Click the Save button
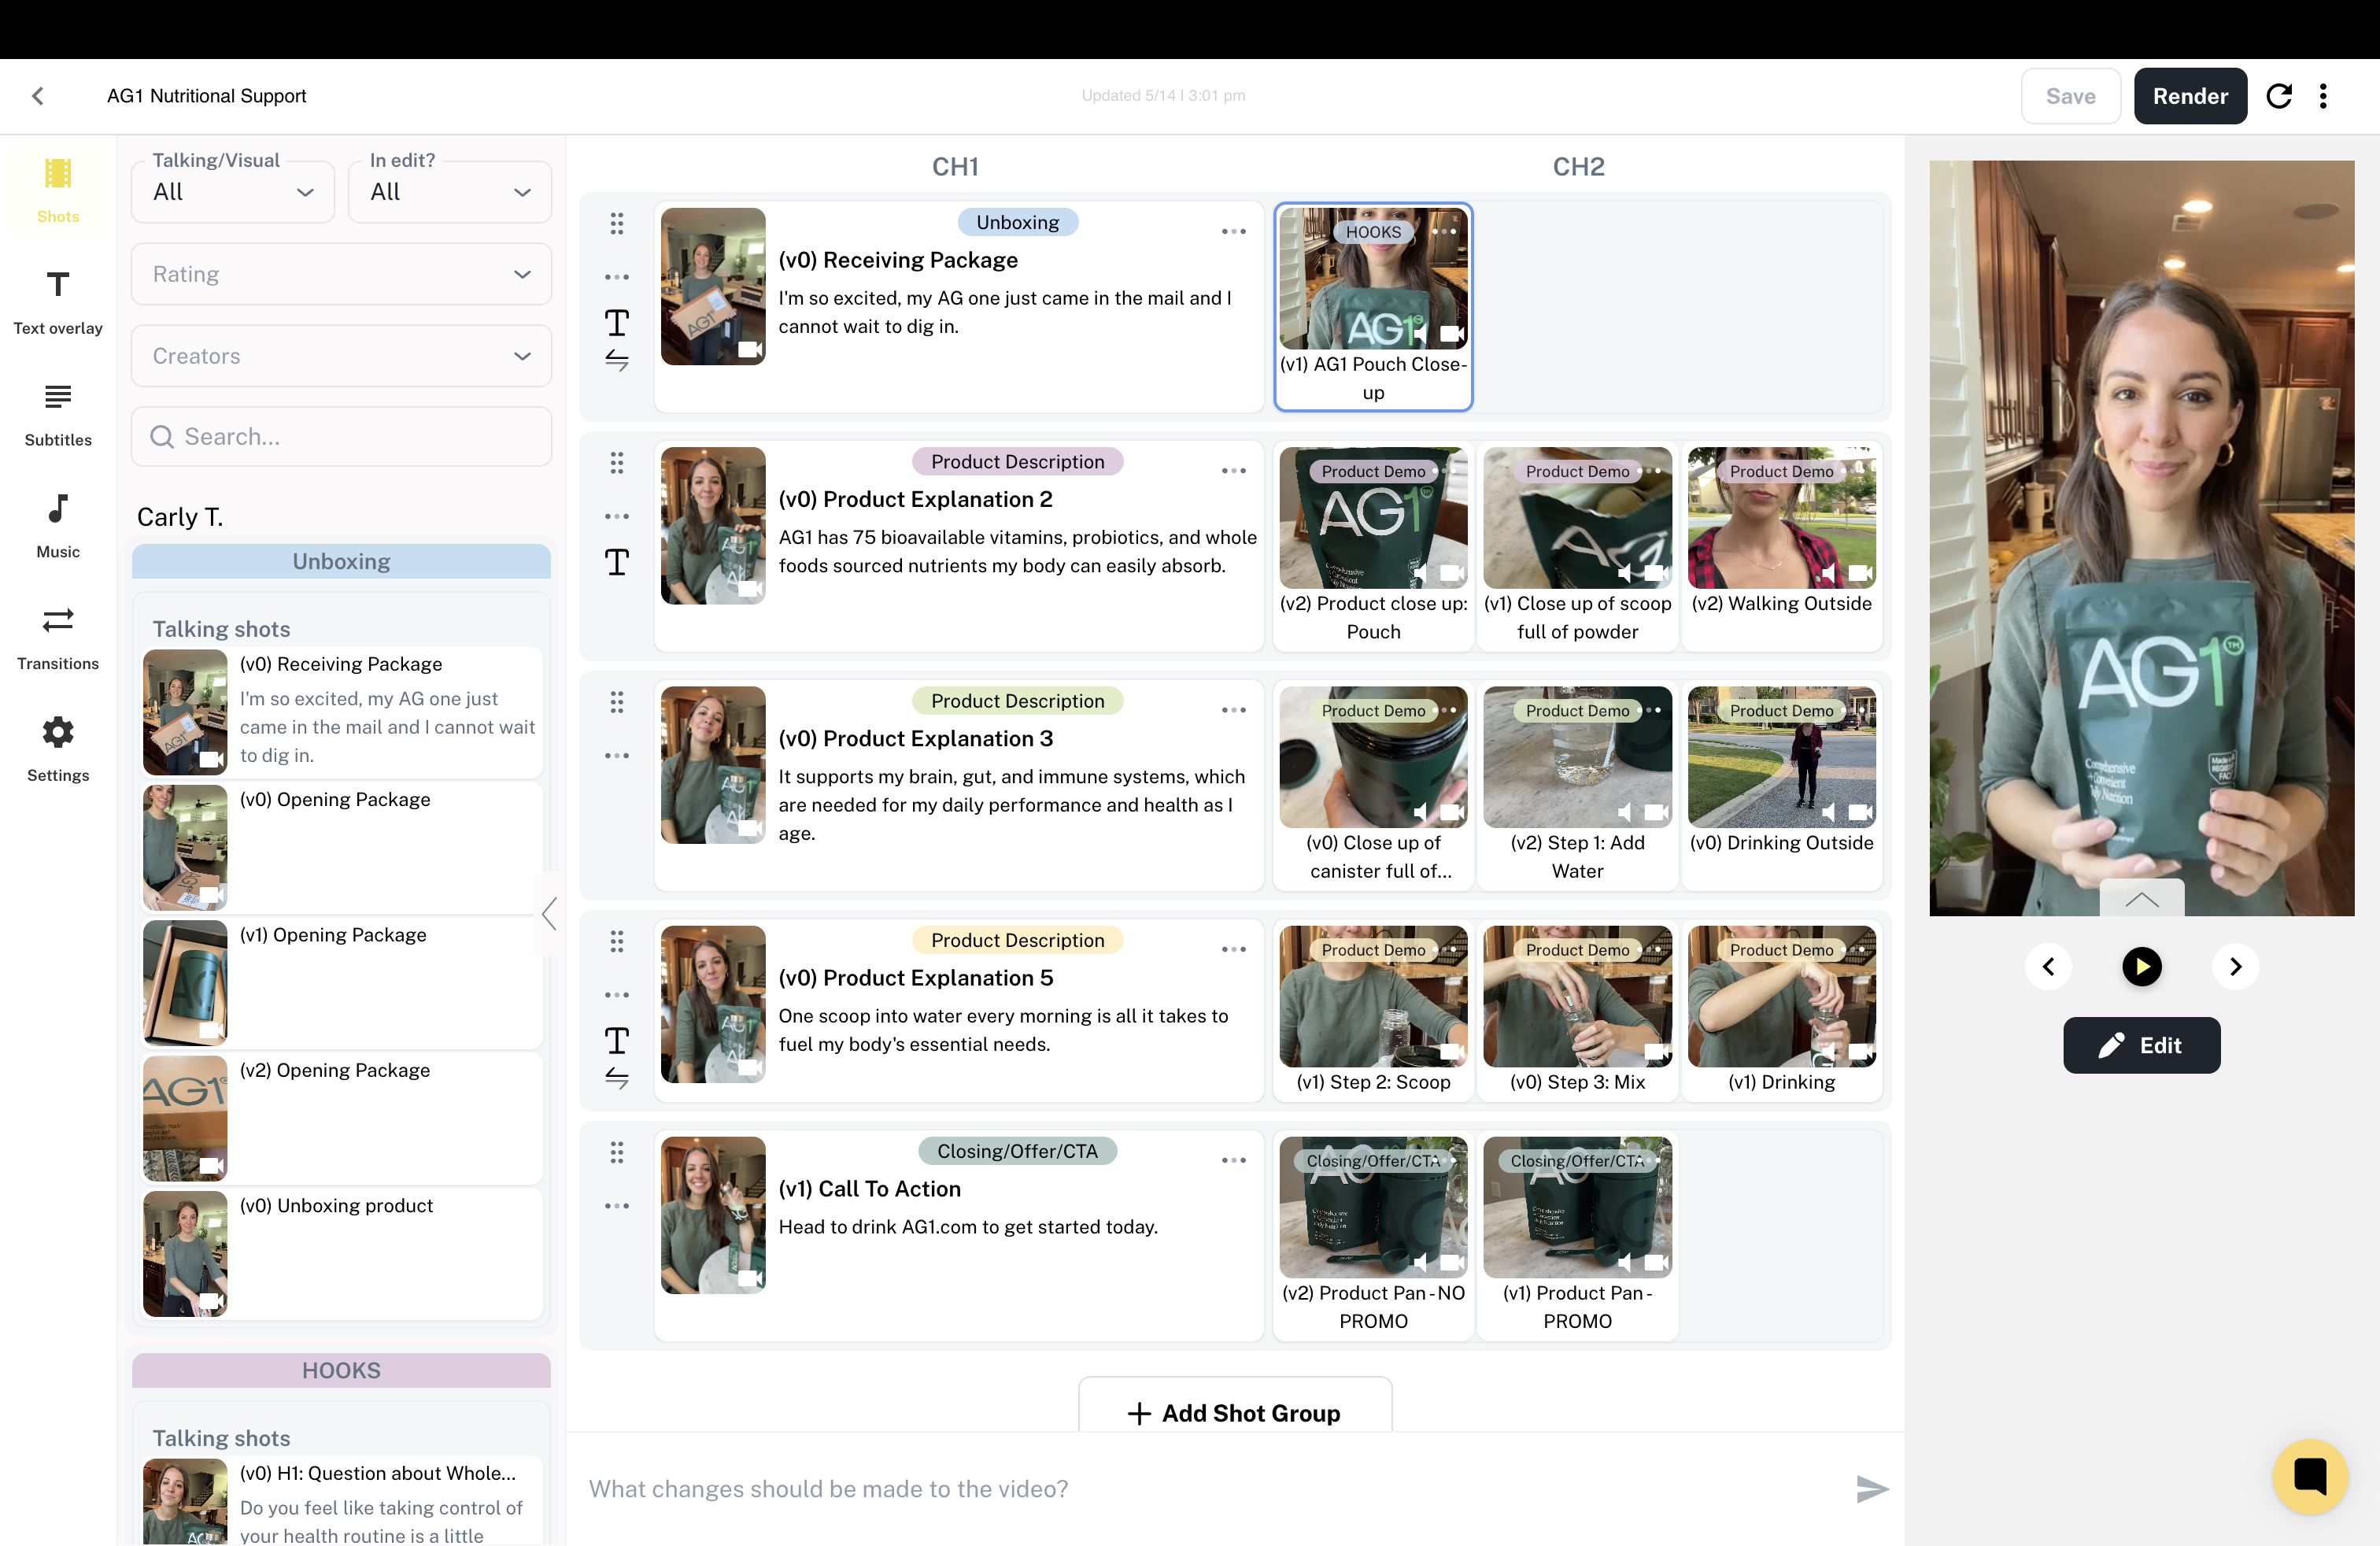2380x1546 pixels. coord(2070,96)
